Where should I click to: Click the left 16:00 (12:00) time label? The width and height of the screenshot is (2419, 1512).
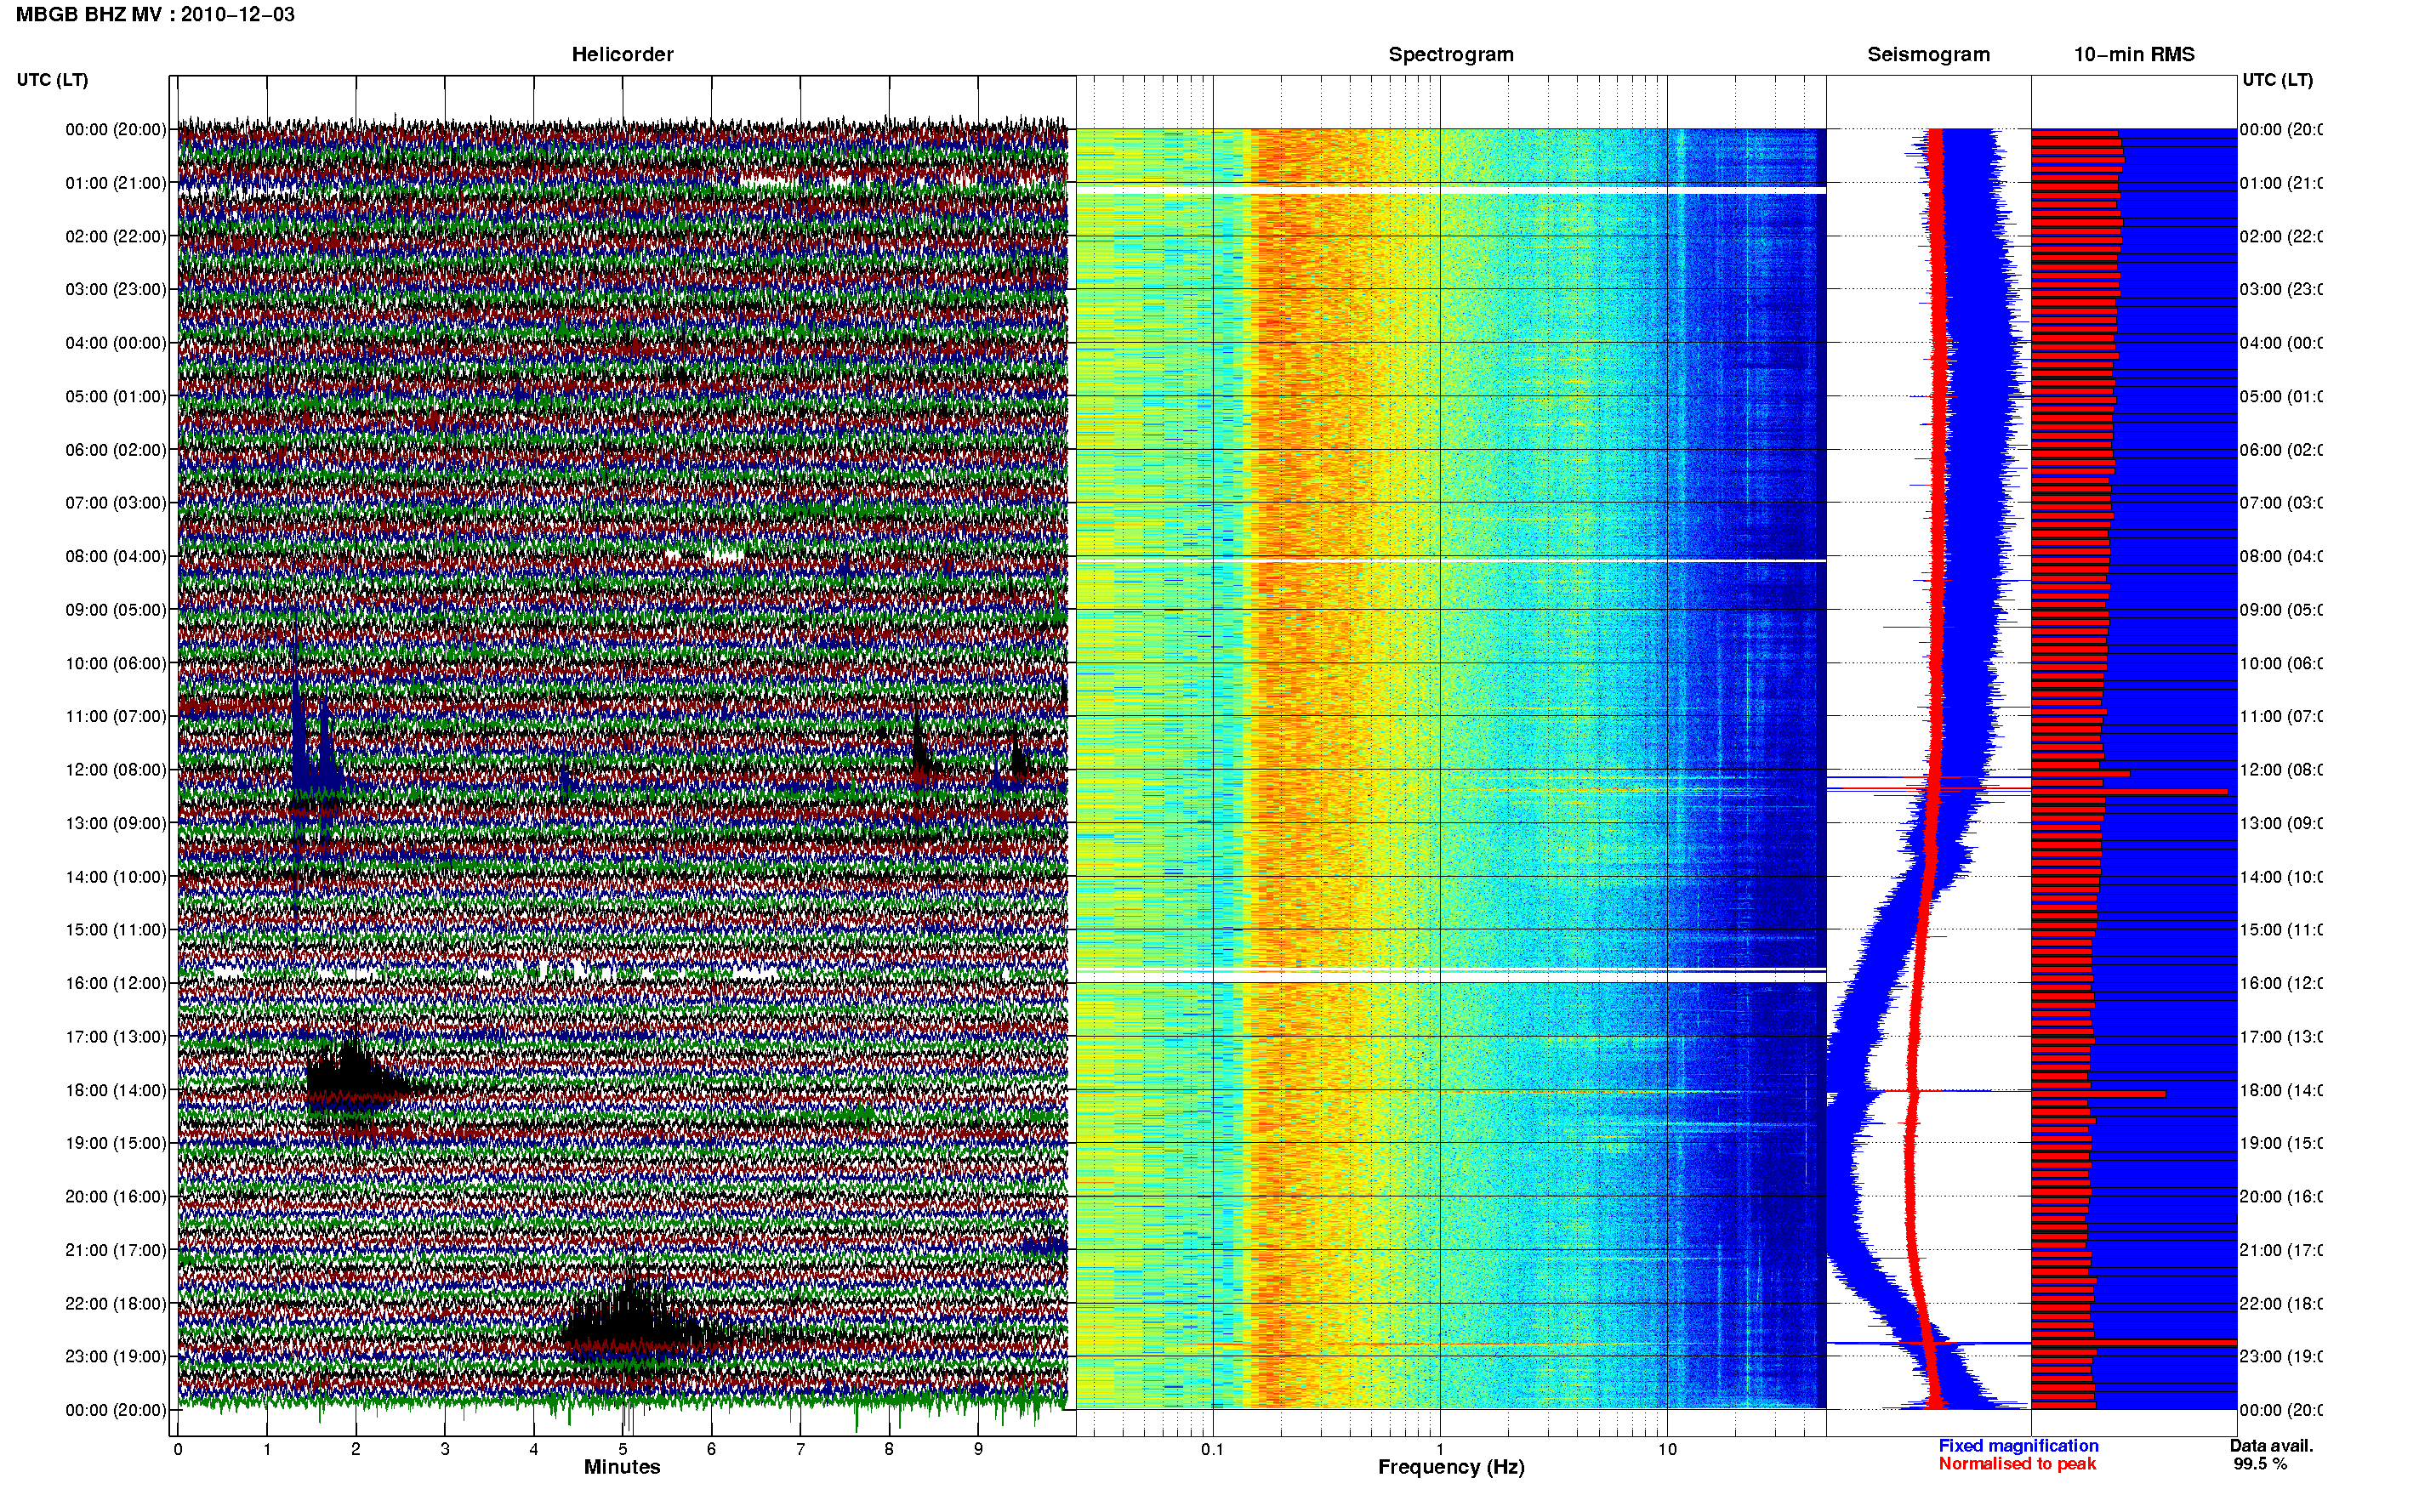pos(116,983)
